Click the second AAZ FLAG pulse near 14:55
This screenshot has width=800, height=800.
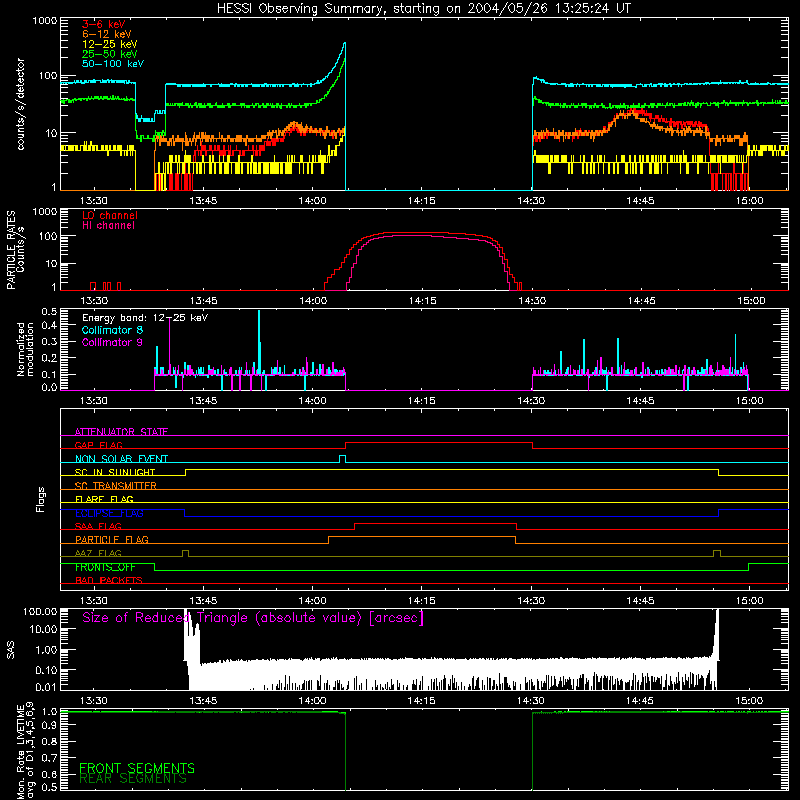click(x=717, y=553)
